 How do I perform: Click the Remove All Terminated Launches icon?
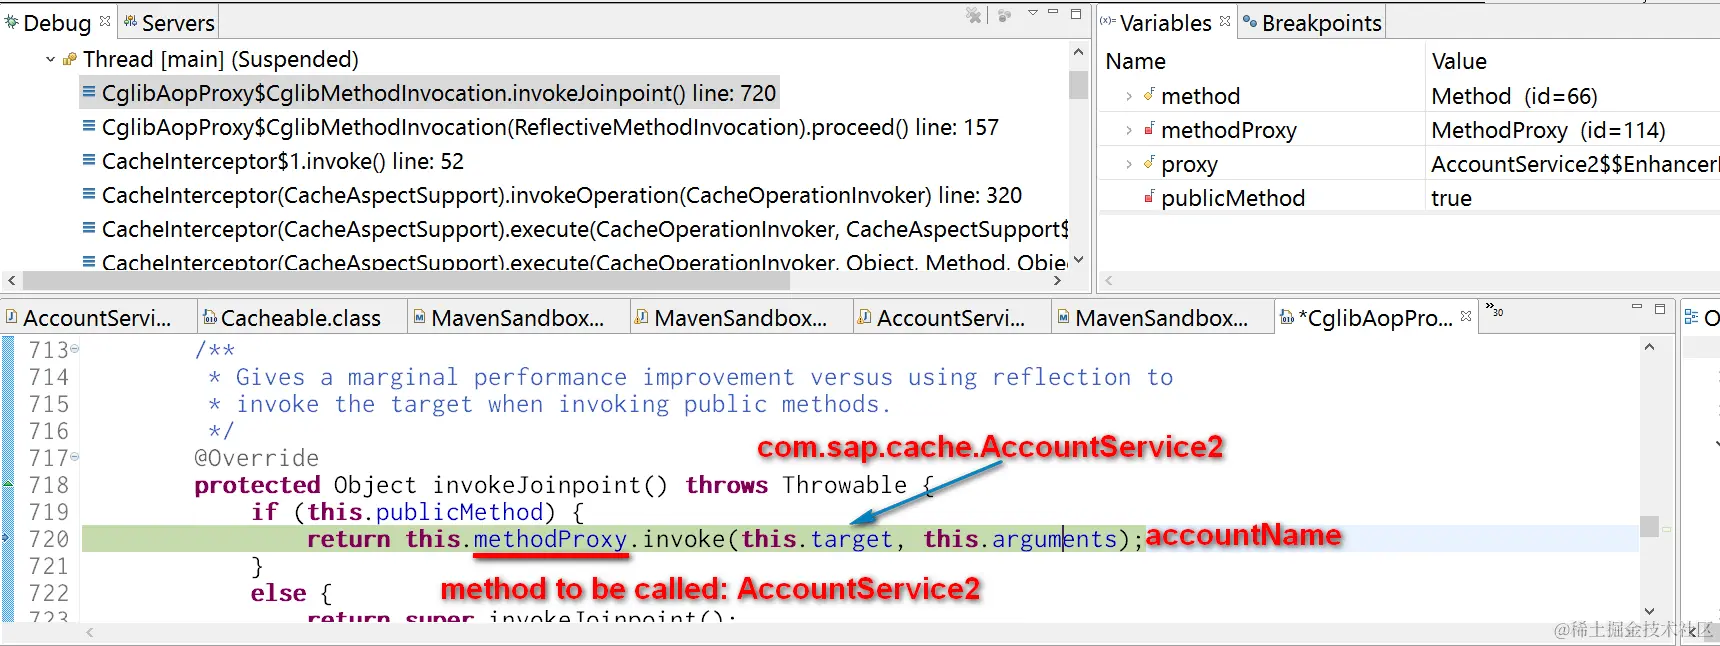click(973, 16)
